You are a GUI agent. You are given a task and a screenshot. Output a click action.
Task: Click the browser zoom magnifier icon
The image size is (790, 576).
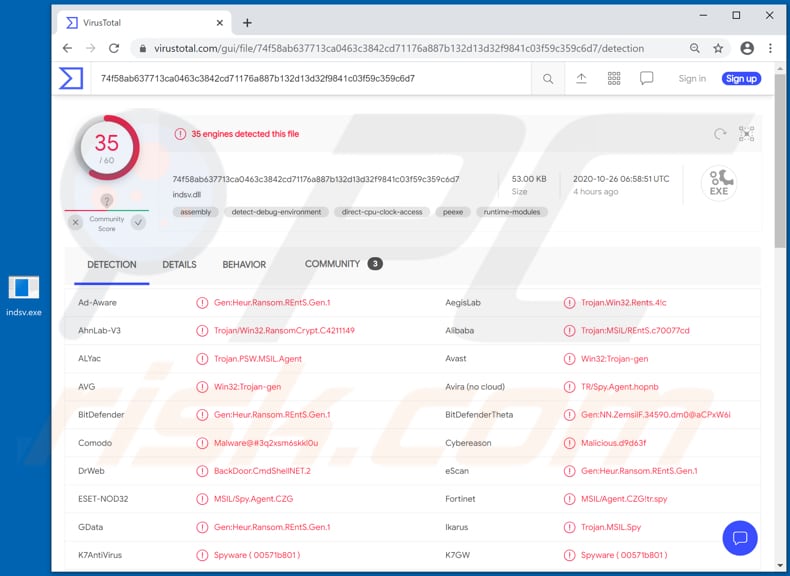click(x=695, y=48)
